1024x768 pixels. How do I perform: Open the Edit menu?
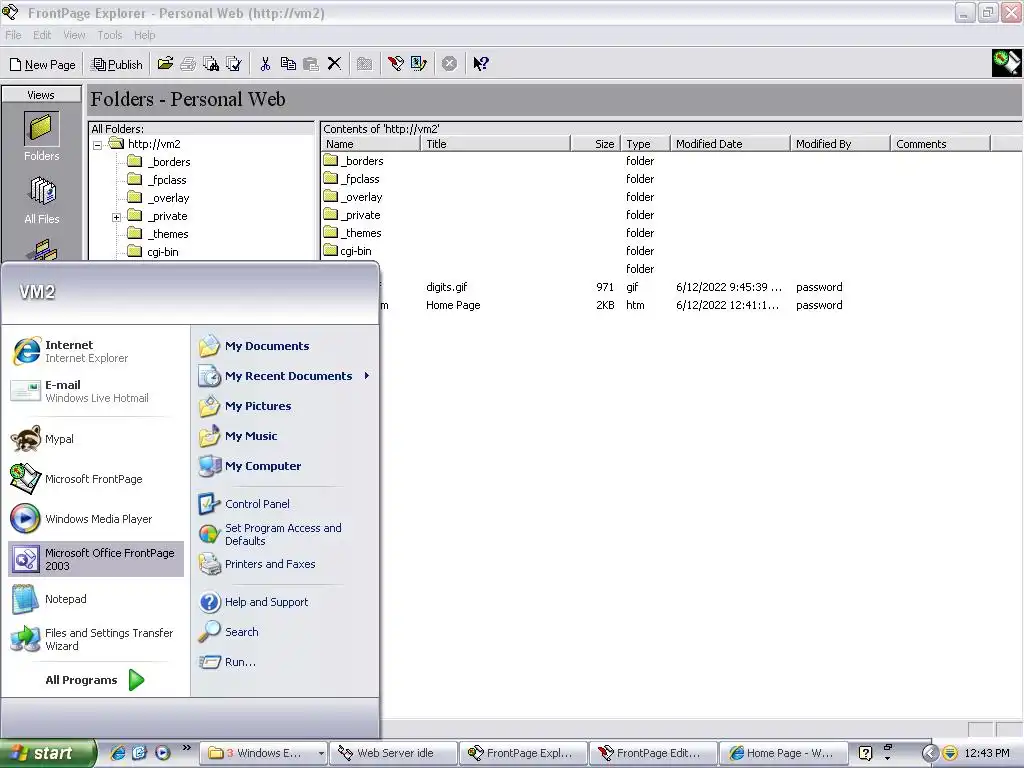click(42, 35)
